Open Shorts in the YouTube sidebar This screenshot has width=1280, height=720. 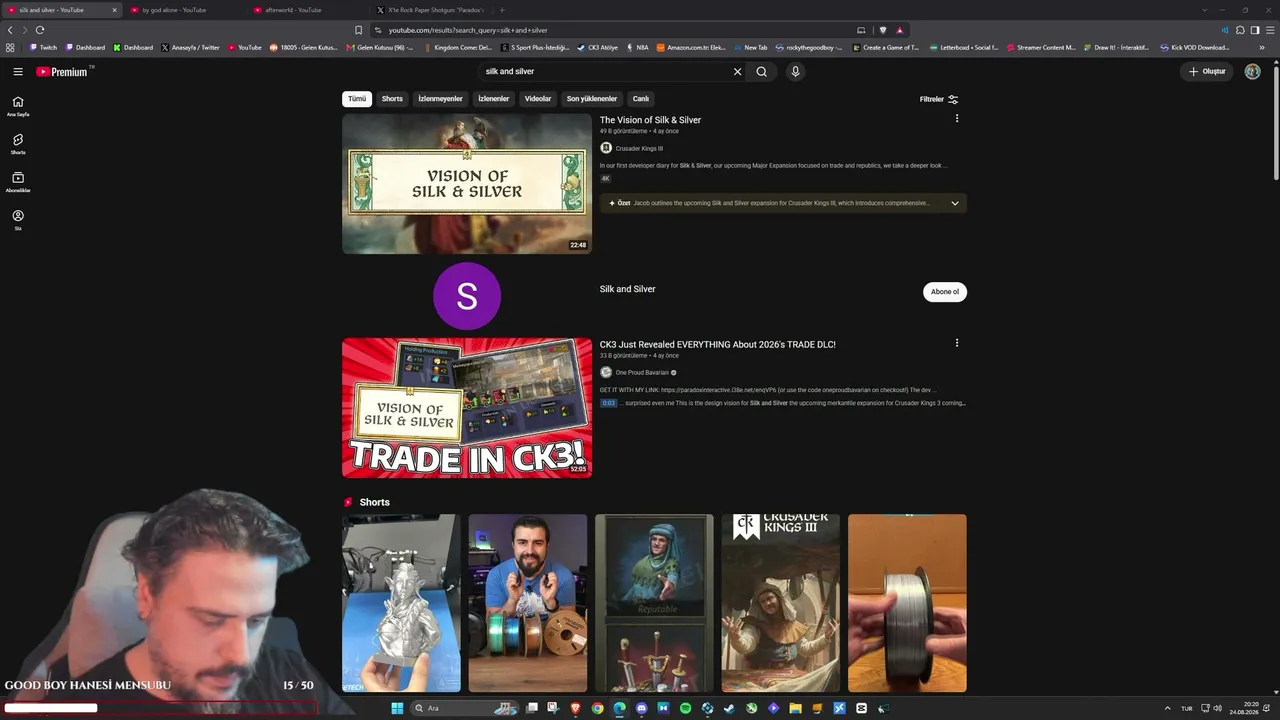click(x=18, y=144)
